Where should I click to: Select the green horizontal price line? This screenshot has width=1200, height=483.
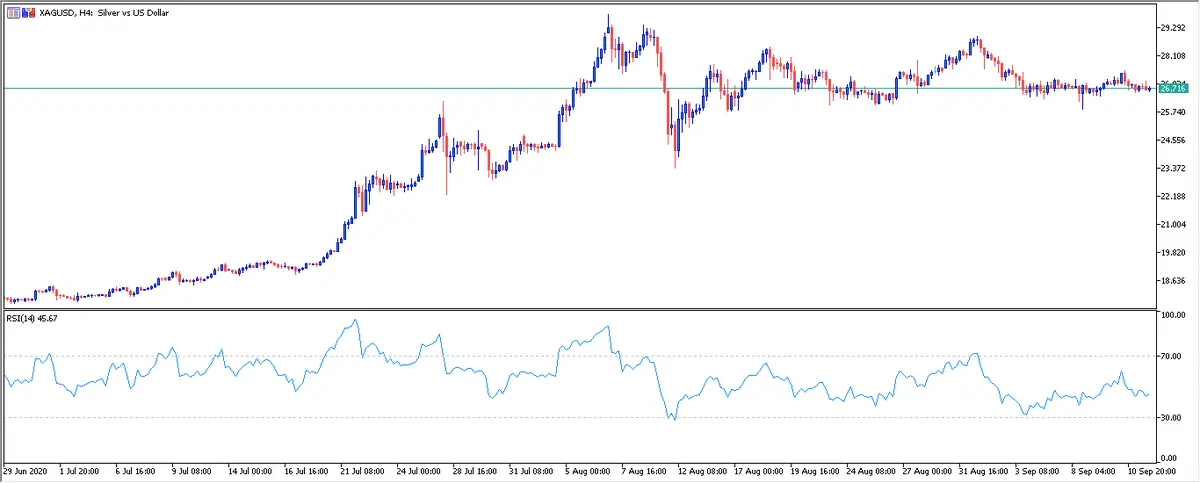[400, 88]
